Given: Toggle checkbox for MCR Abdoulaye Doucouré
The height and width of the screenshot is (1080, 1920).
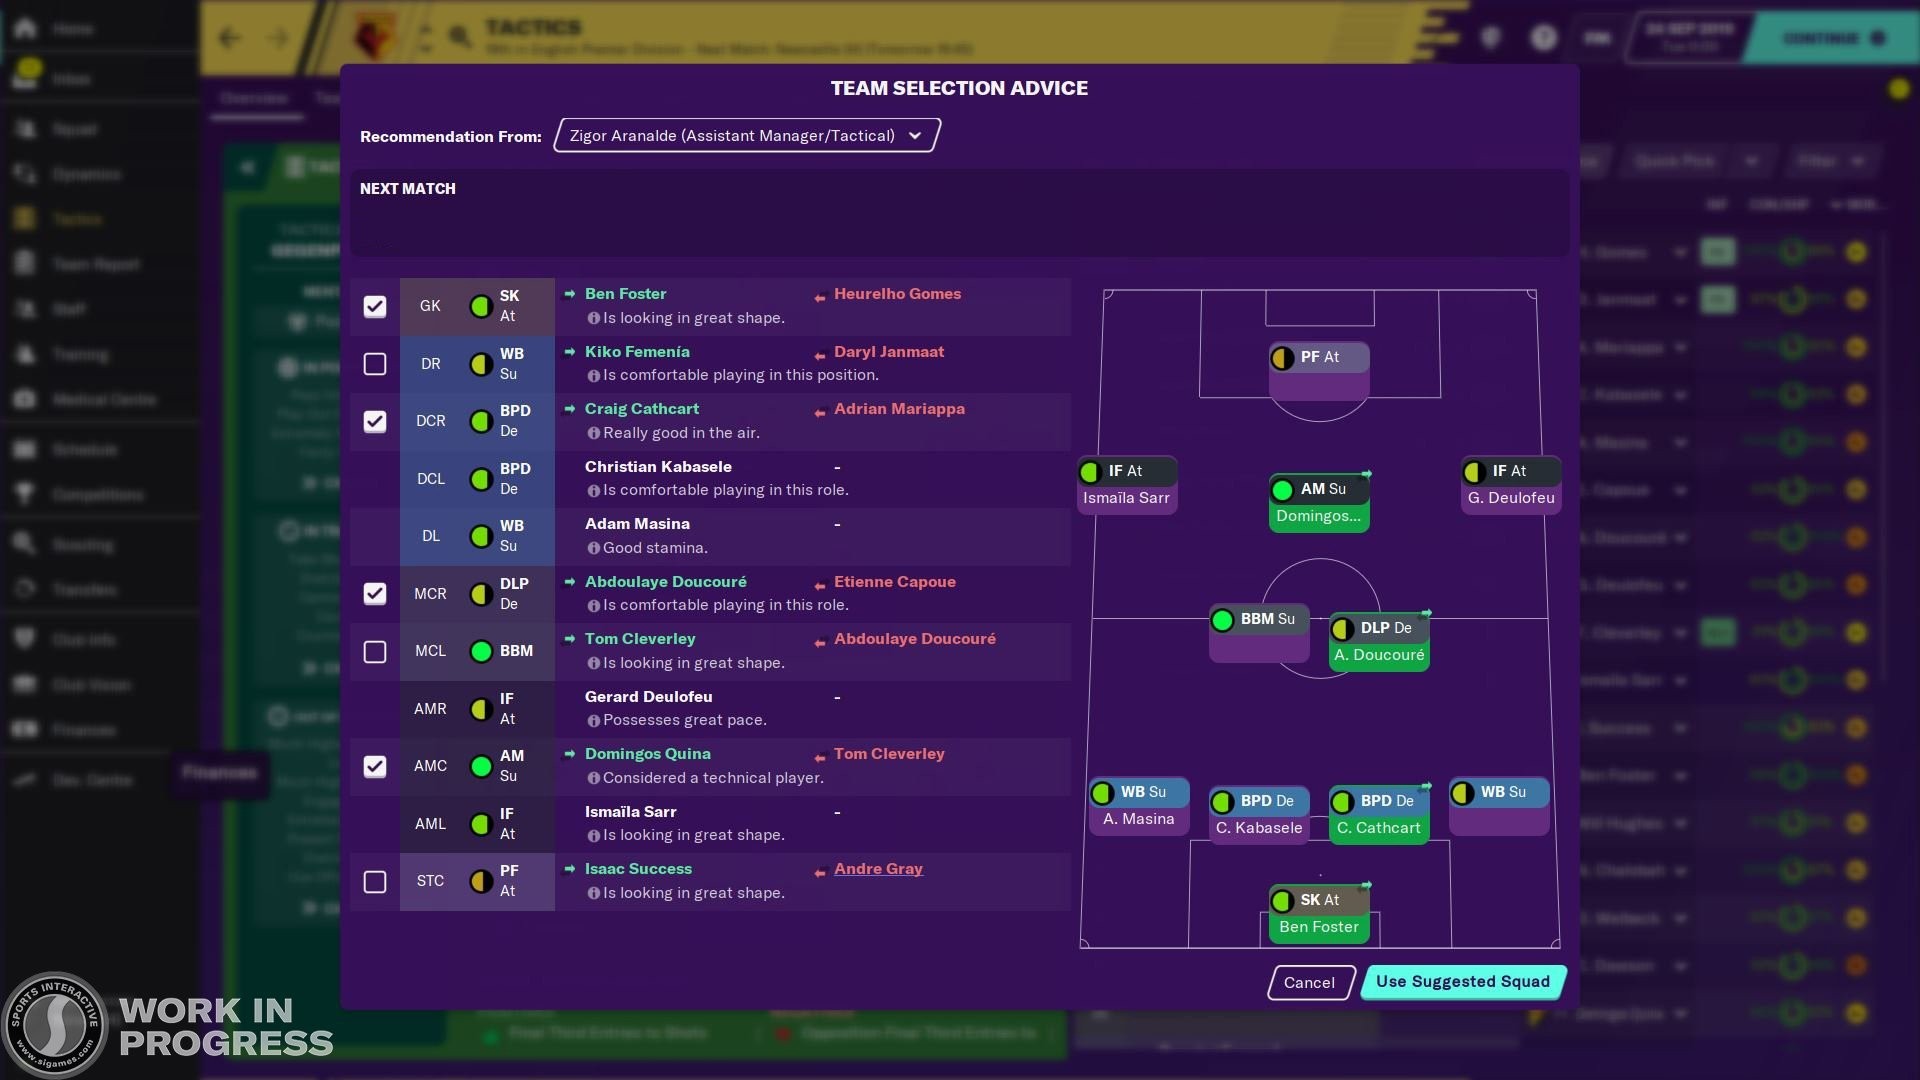Looking at the screenshot, I should pos(375,593).
